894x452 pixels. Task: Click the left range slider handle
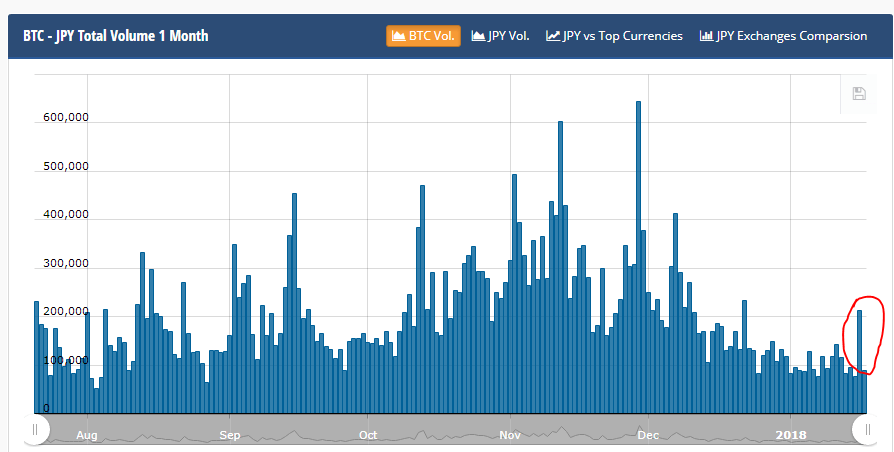(x=35, y=429)
